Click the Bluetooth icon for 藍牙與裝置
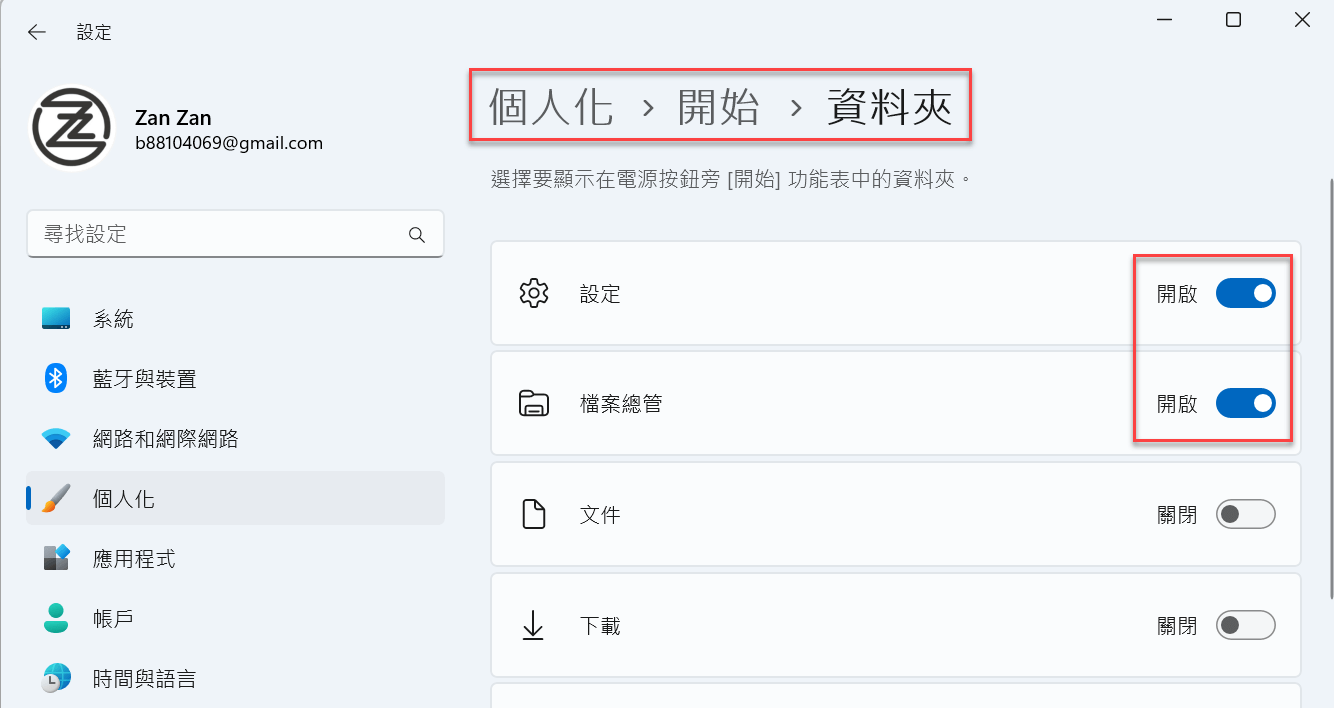The height and width of the screenshot is (708, 1334). point(56,378)
